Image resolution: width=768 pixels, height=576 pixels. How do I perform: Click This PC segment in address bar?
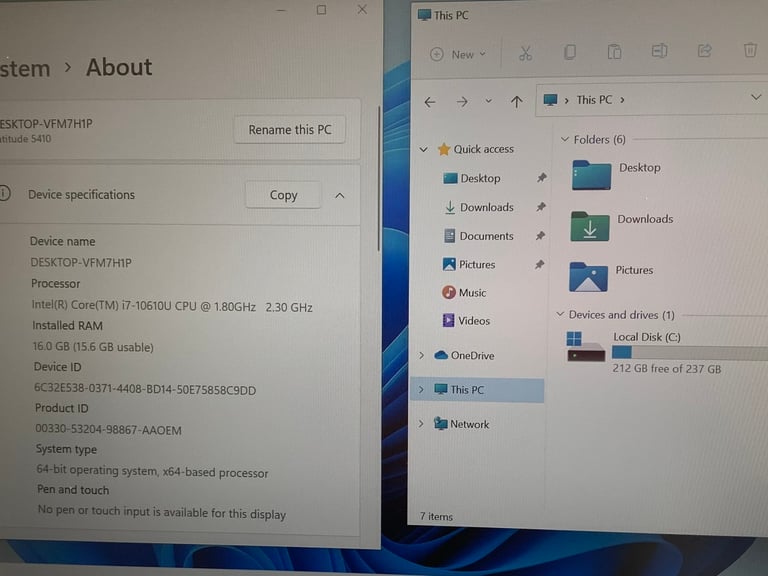594,100
